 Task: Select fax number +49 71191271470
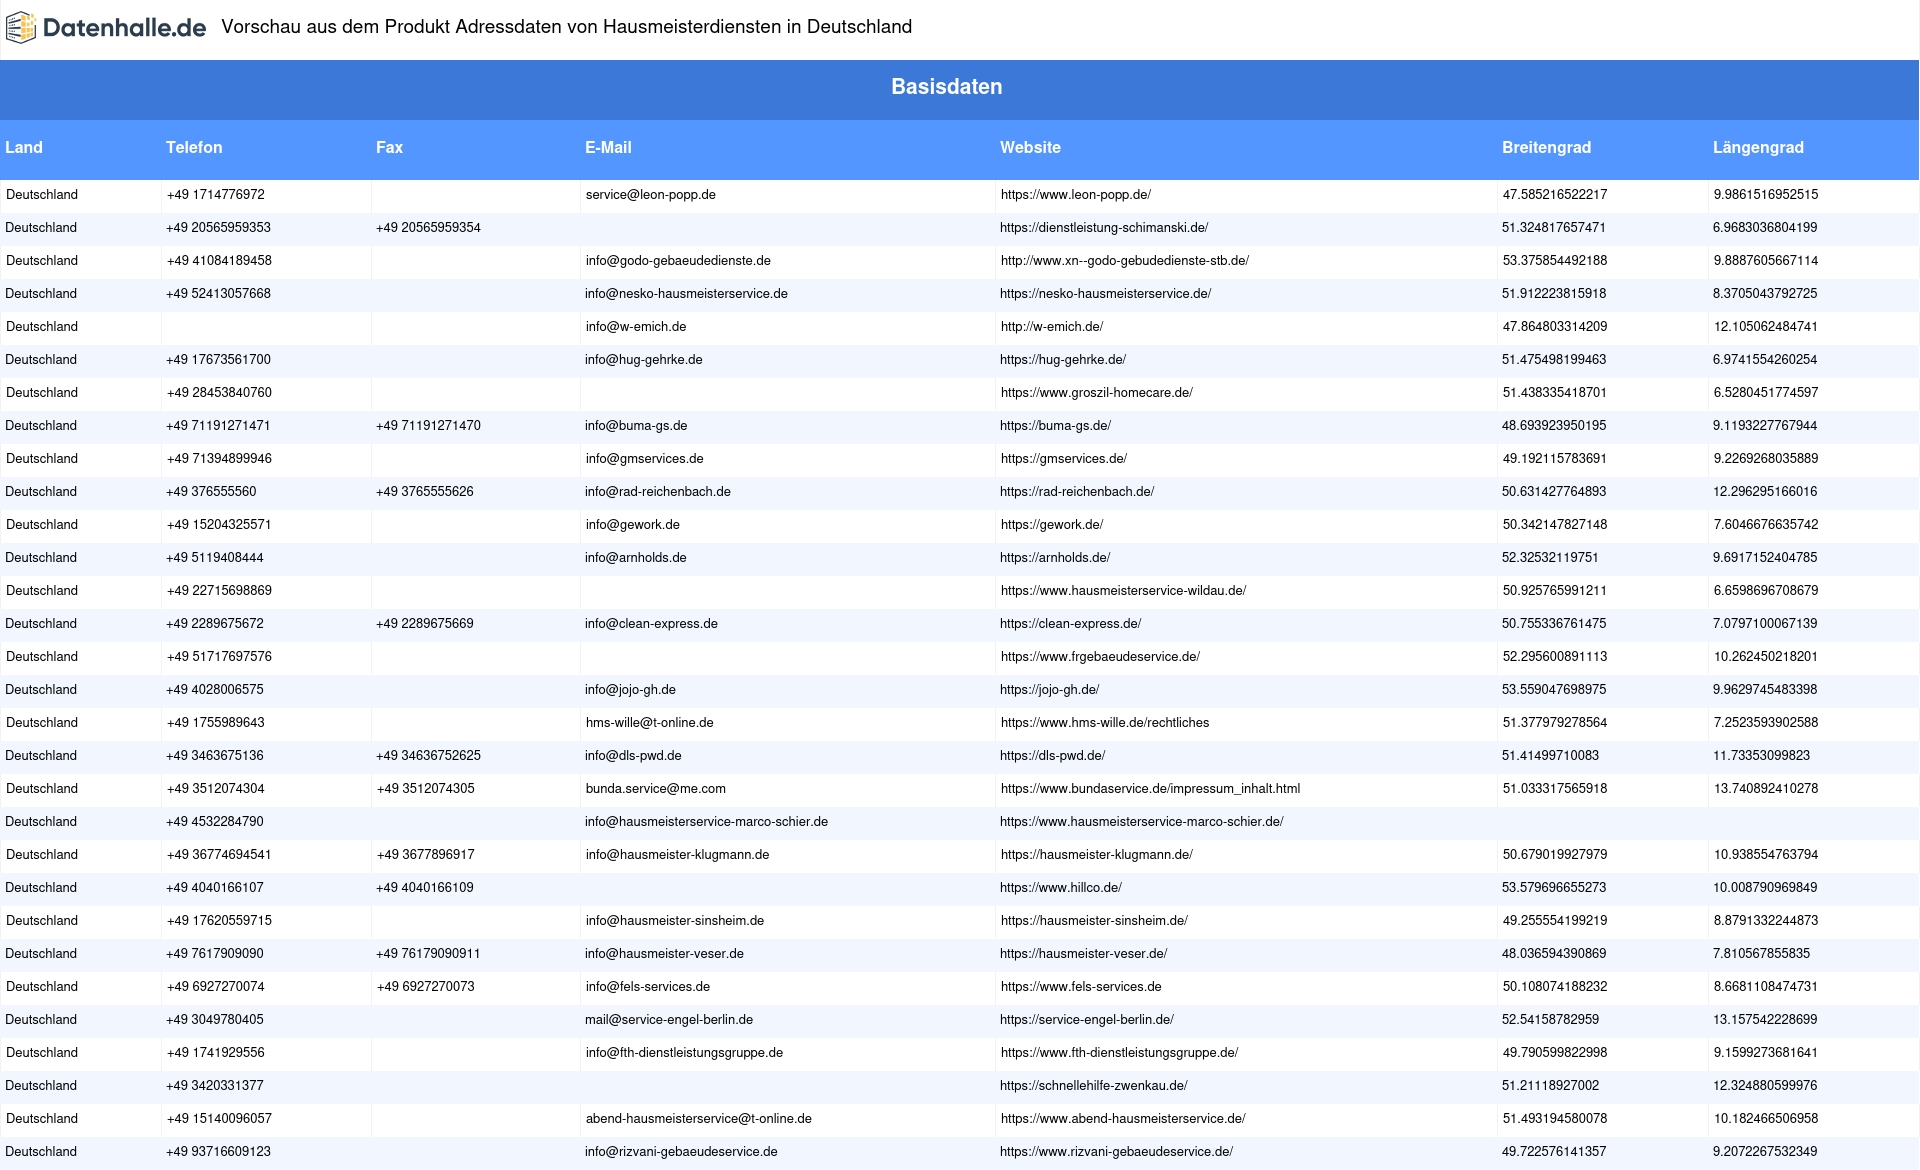coord(428,426)
